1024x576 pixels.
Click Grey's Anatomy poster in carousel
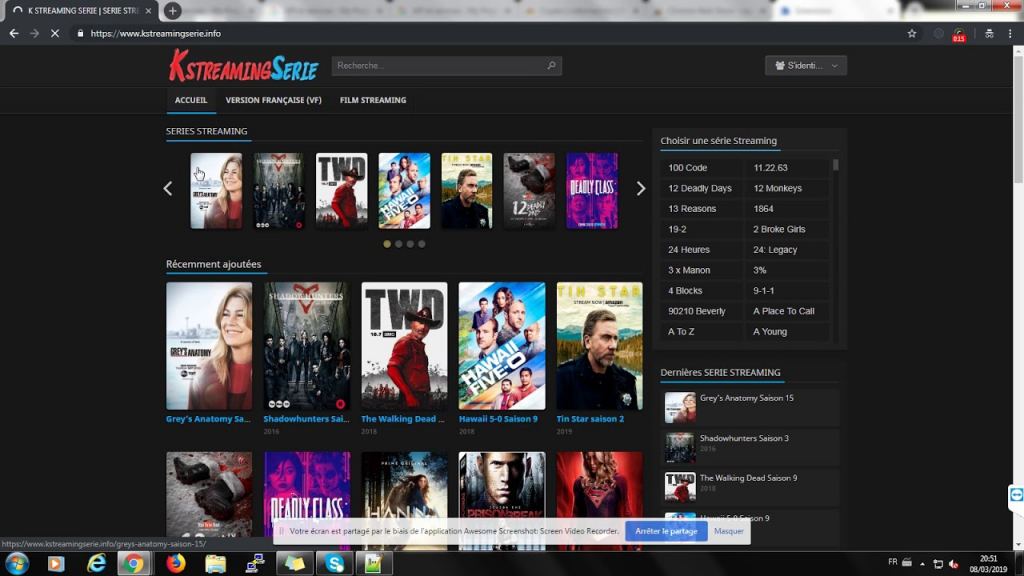(x=216, y=191)
